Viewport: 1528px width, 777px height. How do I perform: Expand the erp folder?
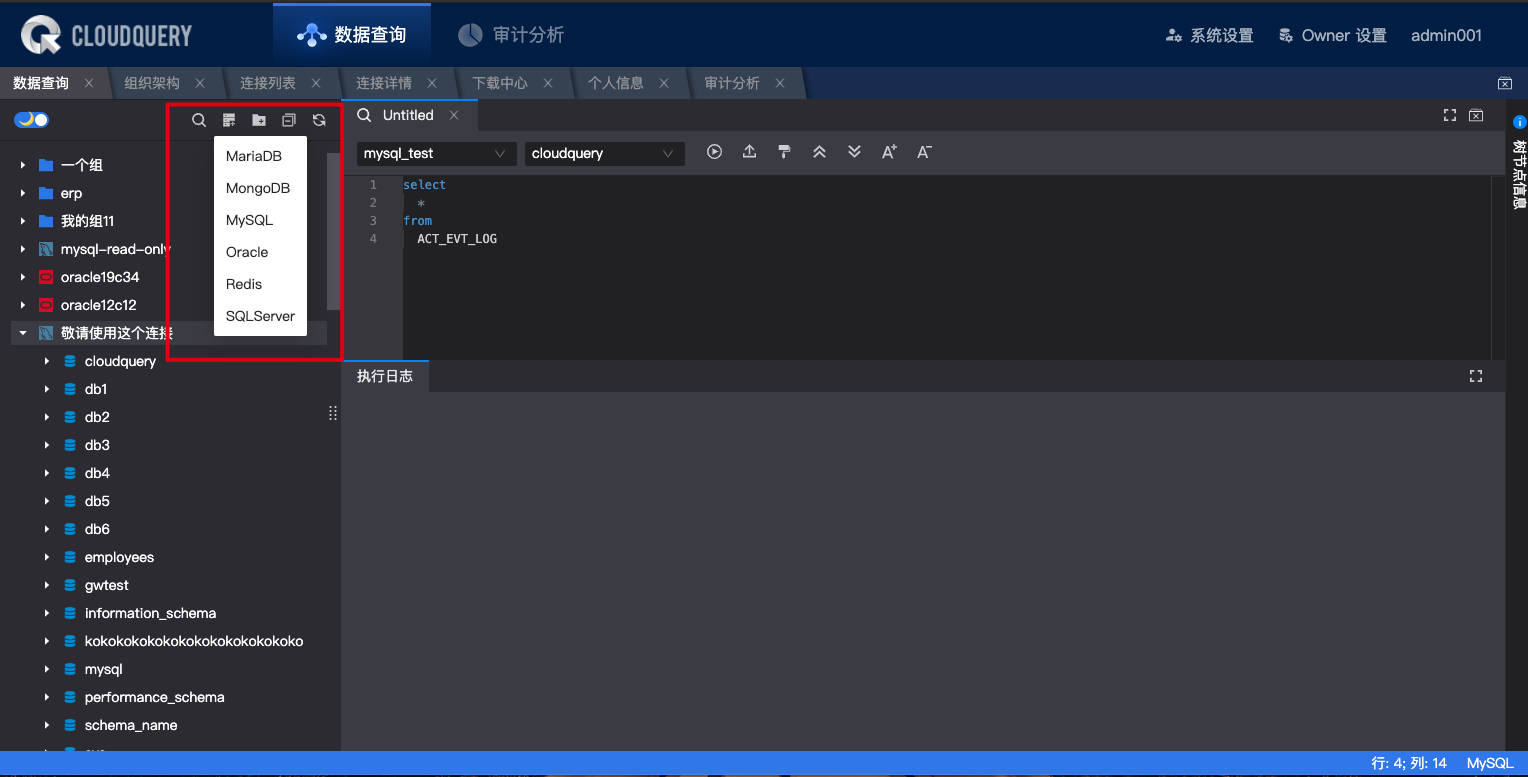23,193
